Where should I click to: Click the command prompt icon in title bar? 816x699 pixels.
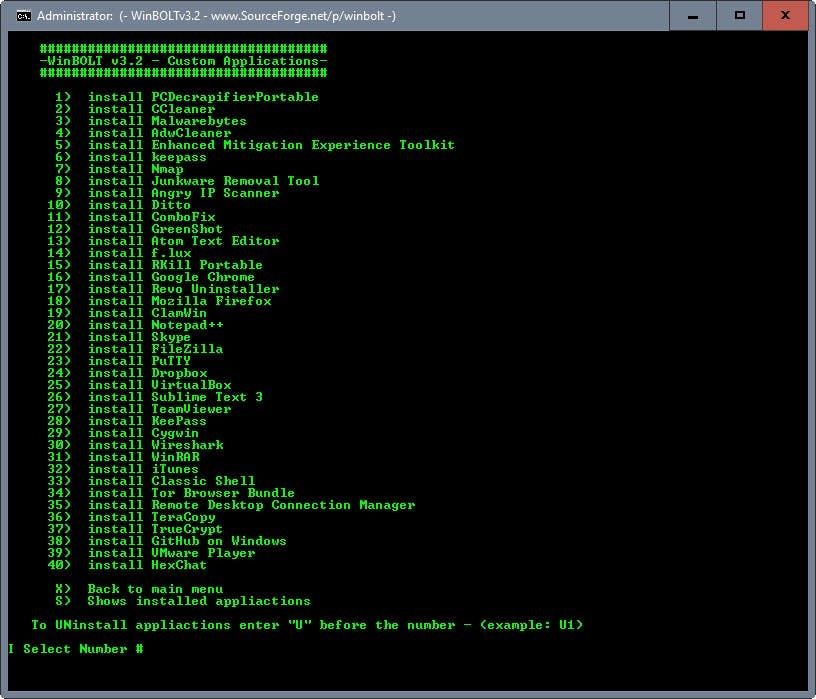23,16
